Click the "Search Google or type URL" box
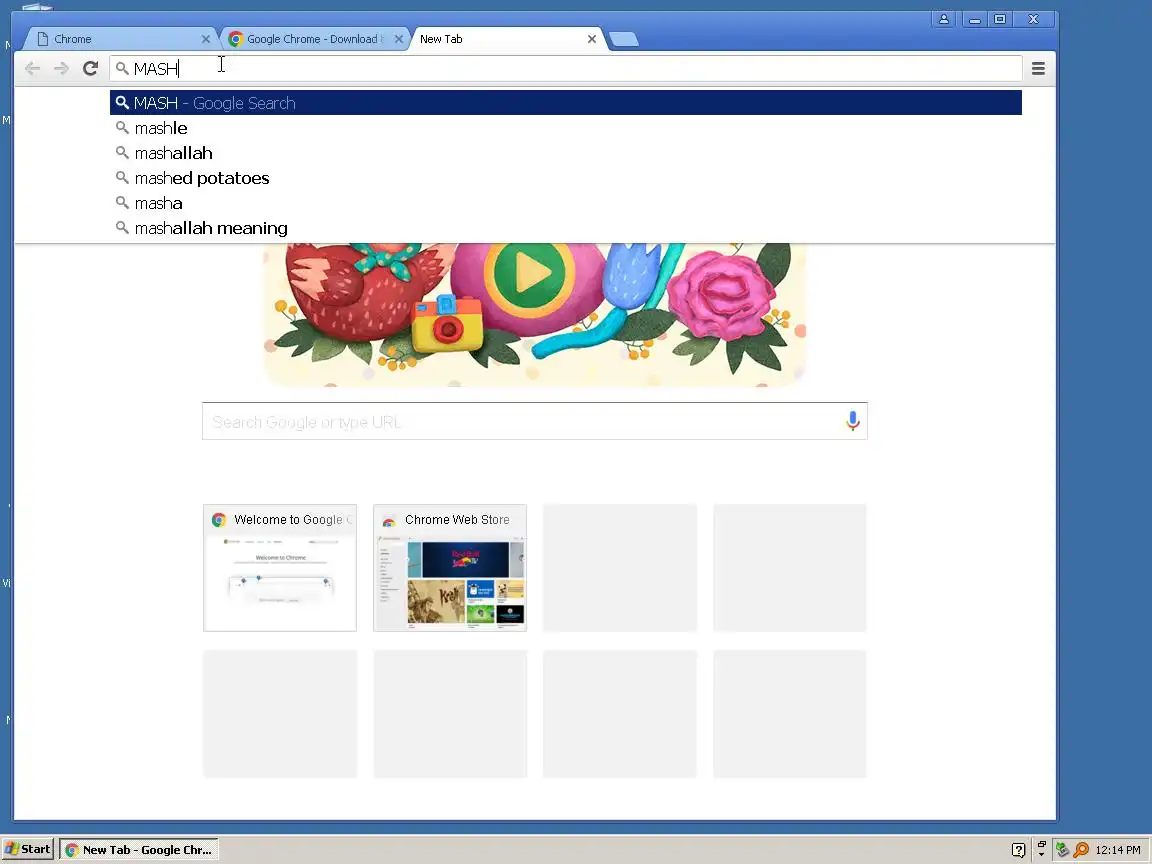This screenshot has width=1152, height=864. click(x=535, y=421)
